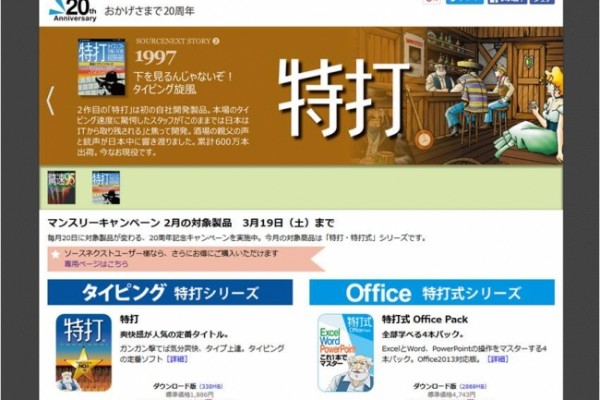
Task: Select the second carousel thumbnail (特打)
Action: 106,187
